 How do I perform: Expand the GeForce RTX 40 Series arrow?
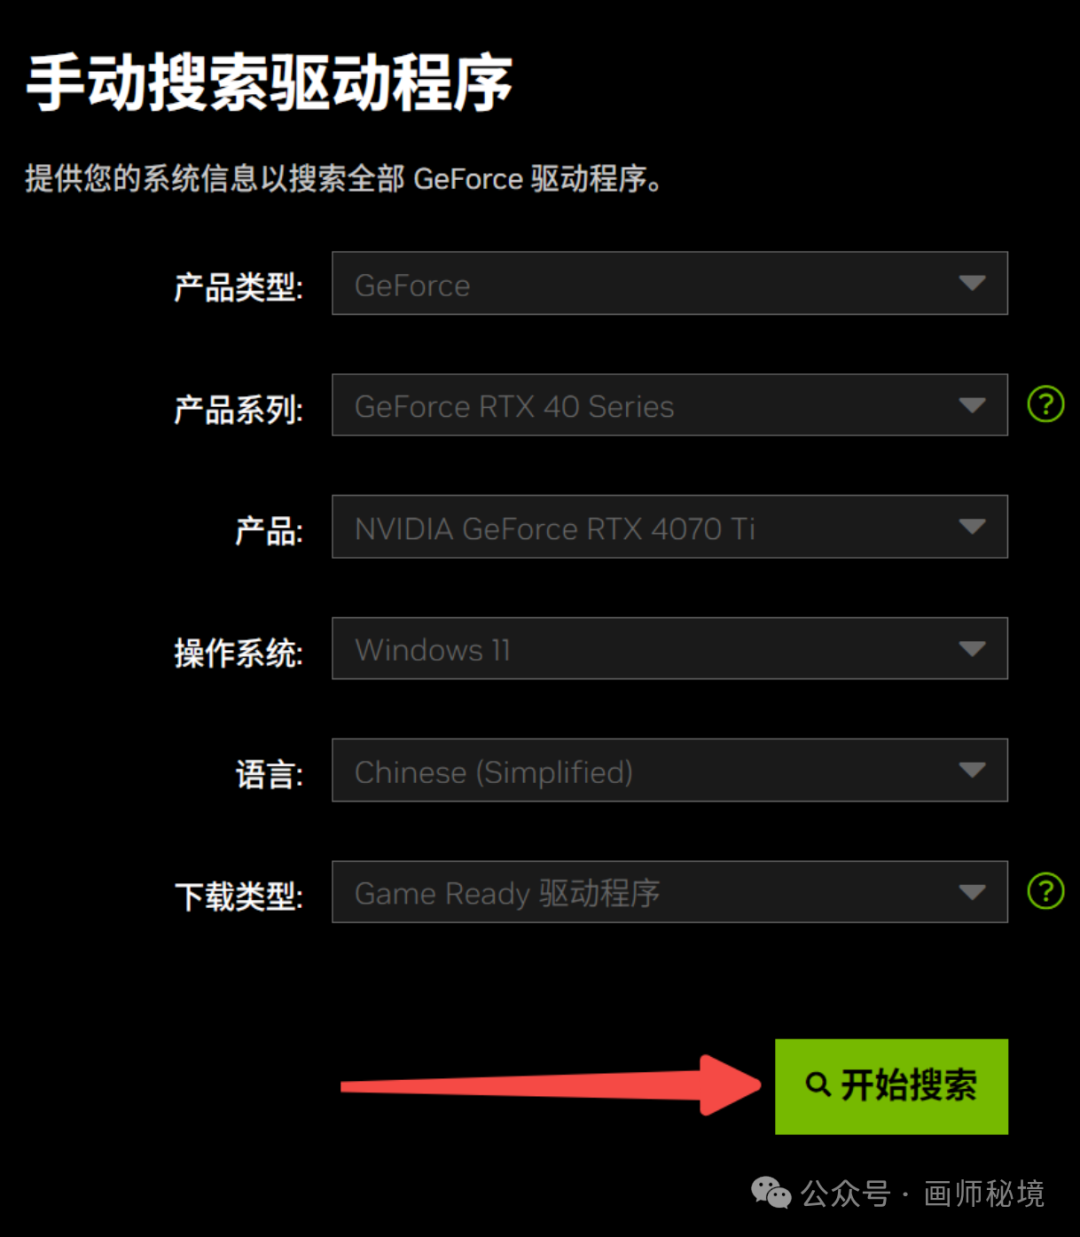[972, 405]
